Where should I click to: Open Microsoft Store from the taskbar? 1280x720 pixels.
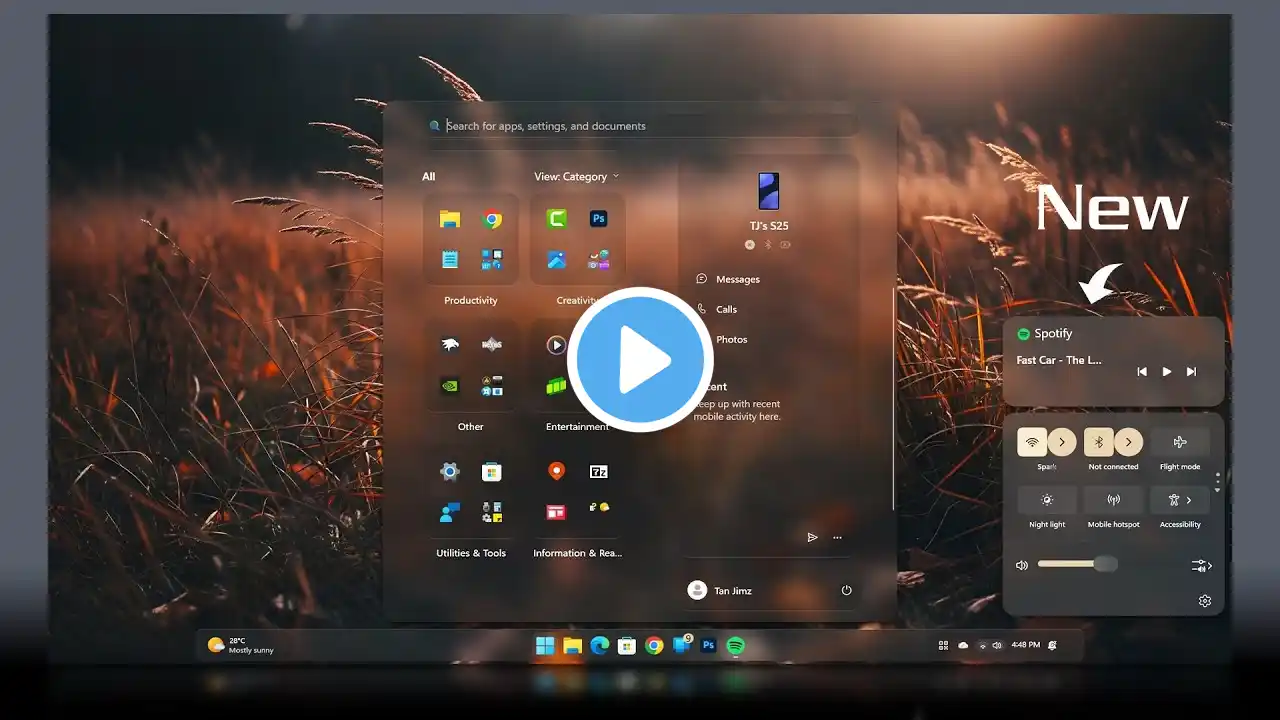(627, 646)
